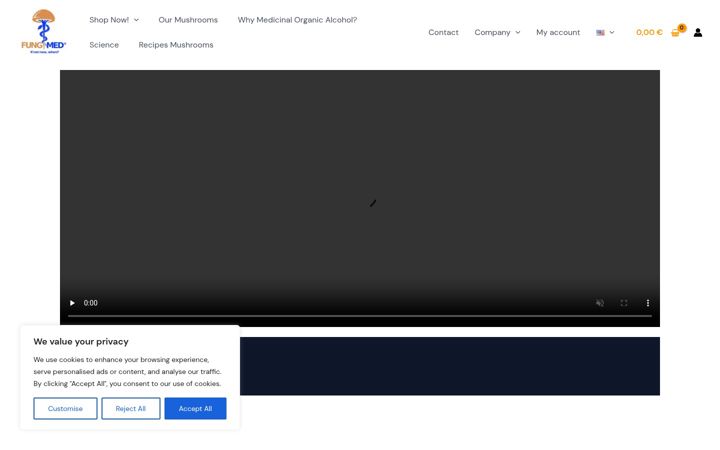This screenshot has width=720, height=450.
Task: Seek on the video progress bar
Action: point(360,316)
